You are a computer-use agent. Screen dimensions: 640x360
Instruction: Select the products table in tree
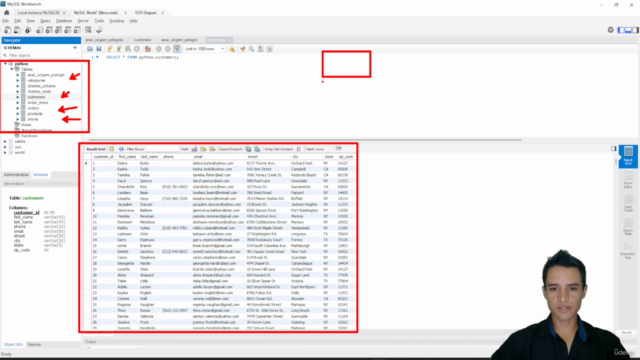(35, 113)
